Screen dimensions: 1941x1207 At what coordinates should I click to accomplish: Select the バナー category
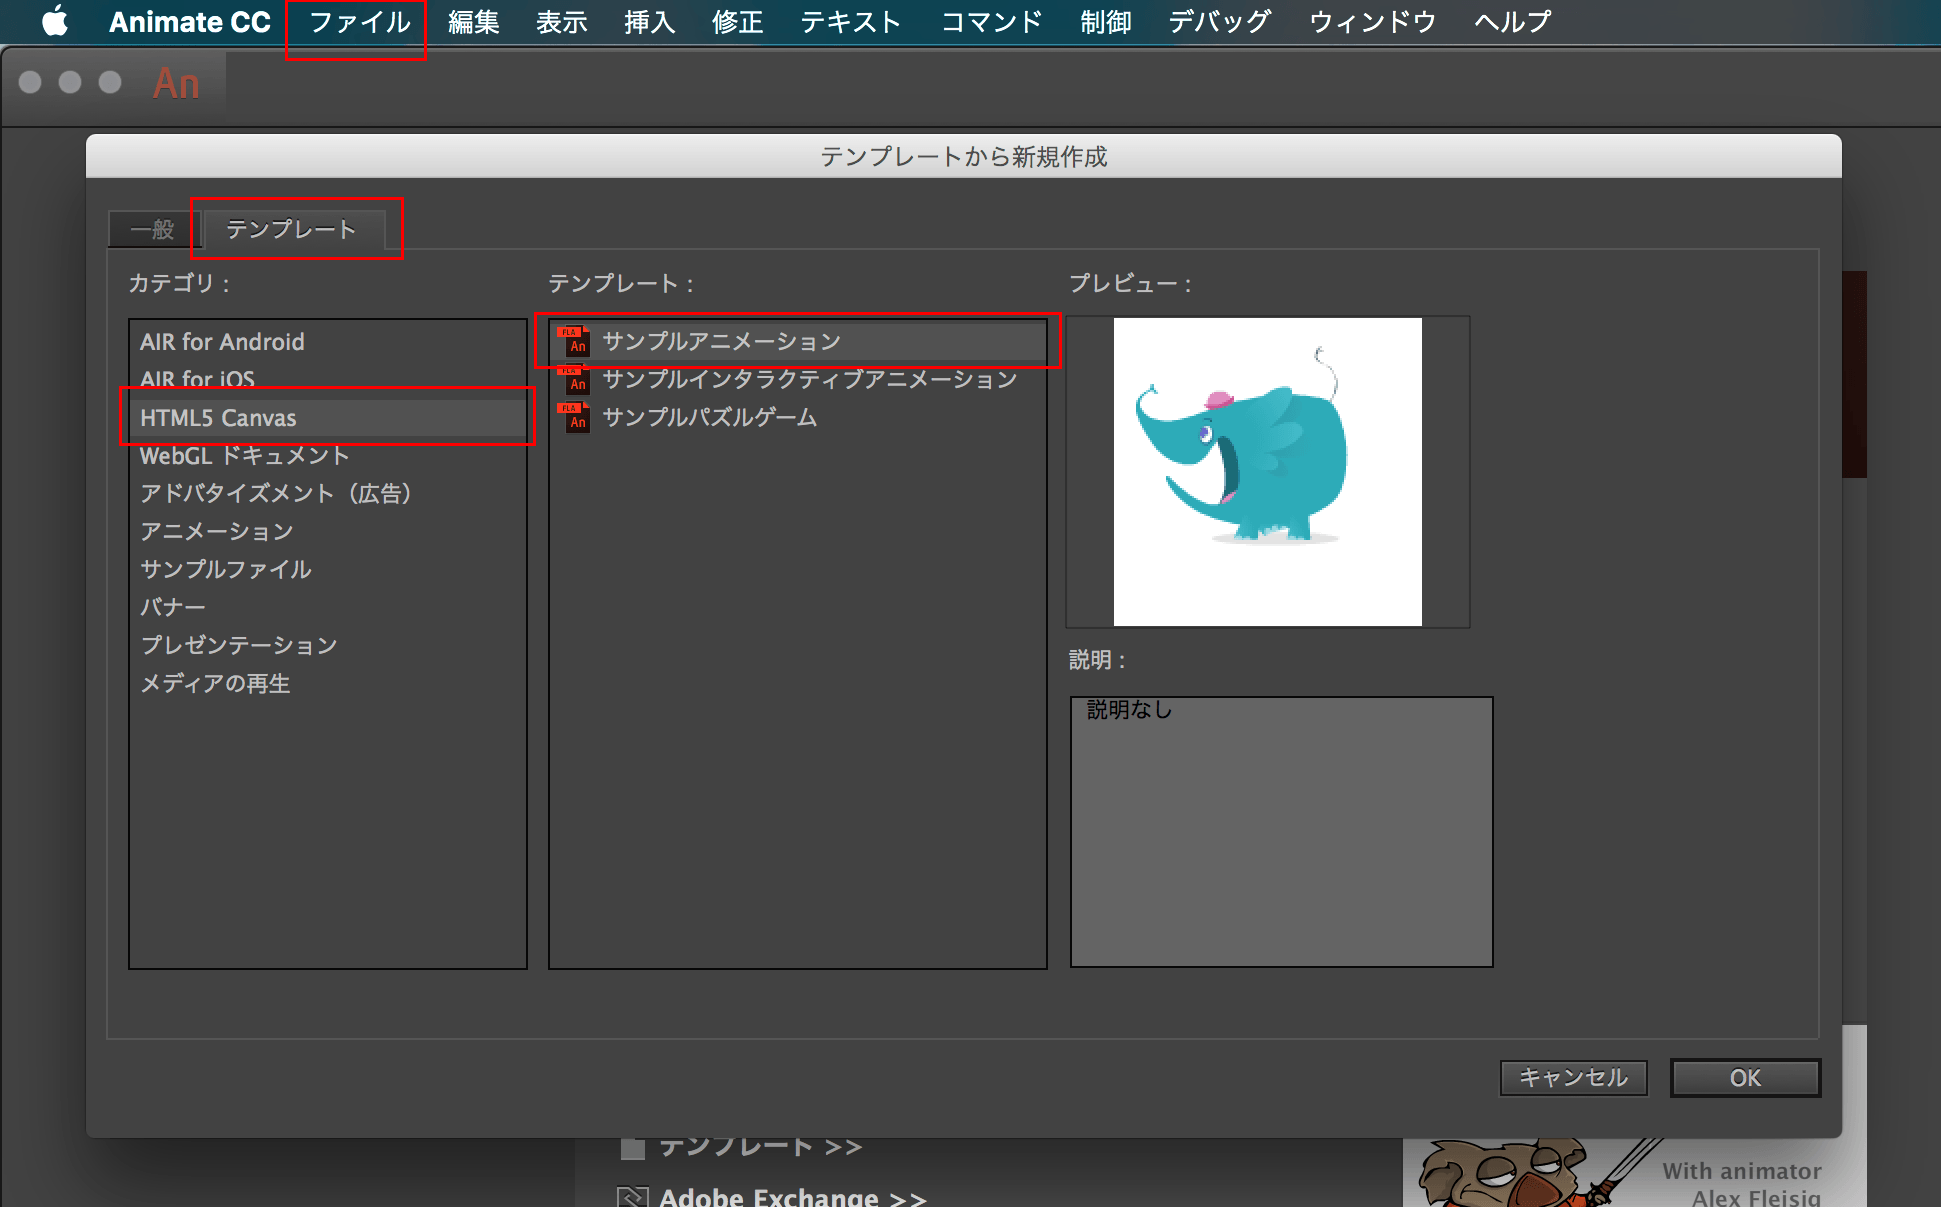tap(327, 608)
